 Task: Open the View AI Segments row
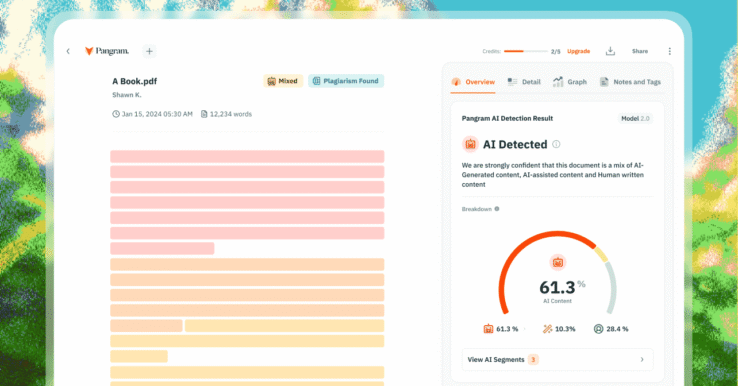557,360
